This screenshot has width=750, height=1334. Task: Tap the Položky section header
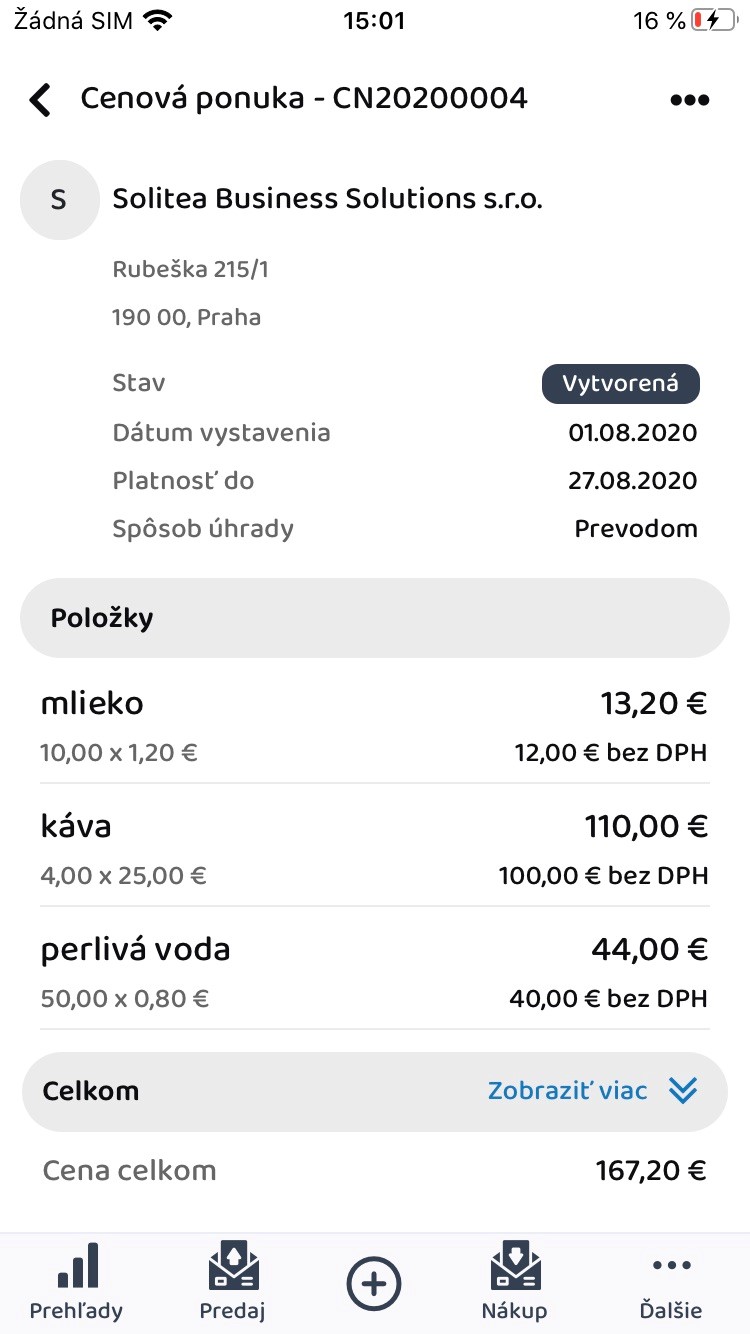click(102, 618)
